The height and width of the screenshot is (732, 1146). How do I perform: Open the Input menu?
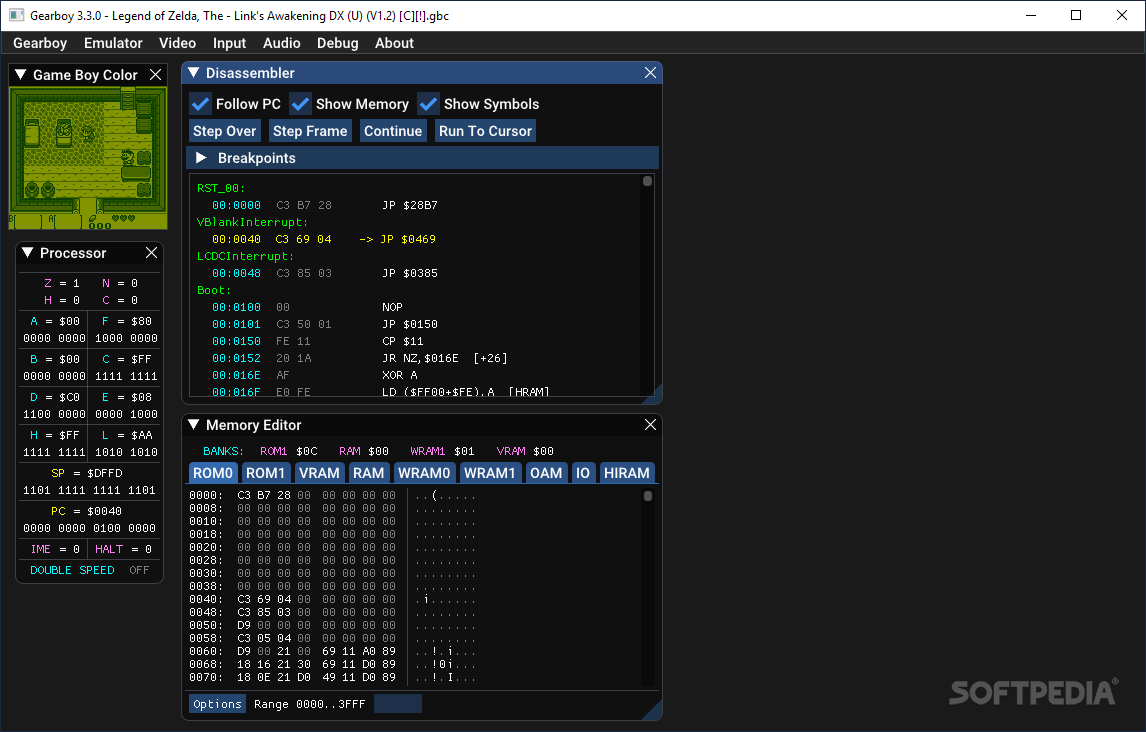pyautogui.click(x=229, y=43)
